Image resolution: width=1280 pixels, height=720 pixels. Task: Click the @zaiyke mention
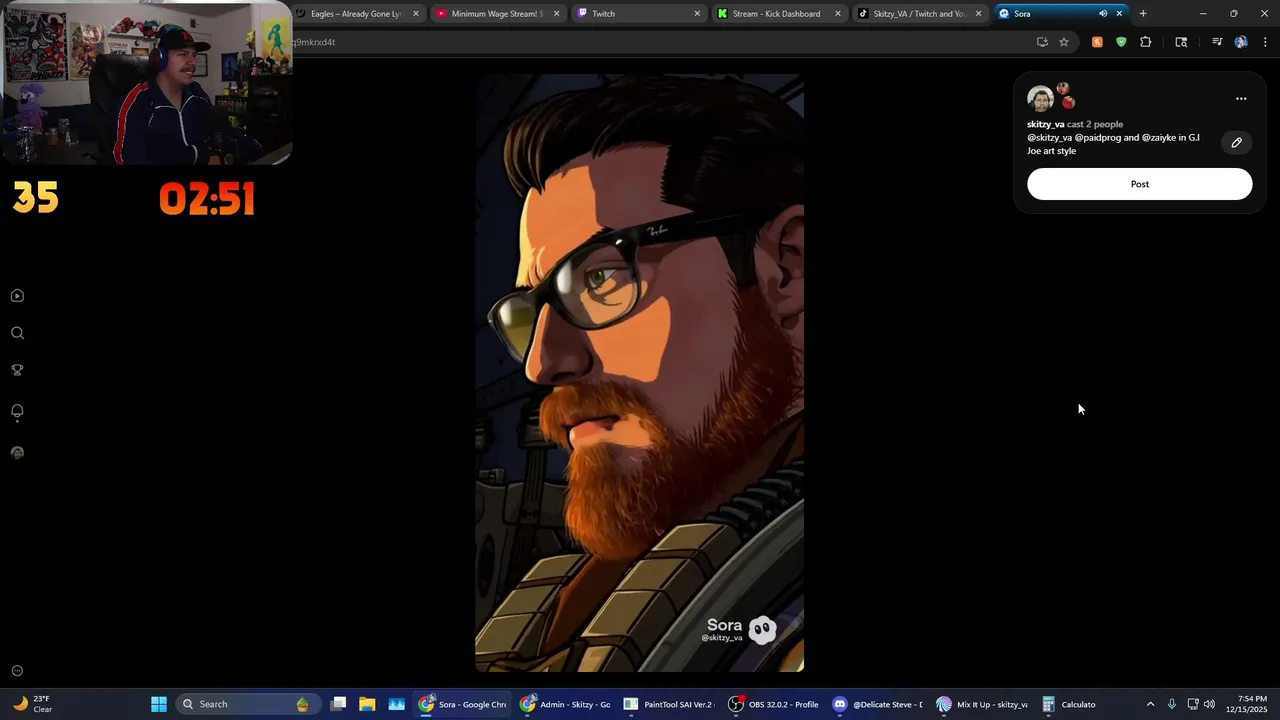[x=1159, y=138]
